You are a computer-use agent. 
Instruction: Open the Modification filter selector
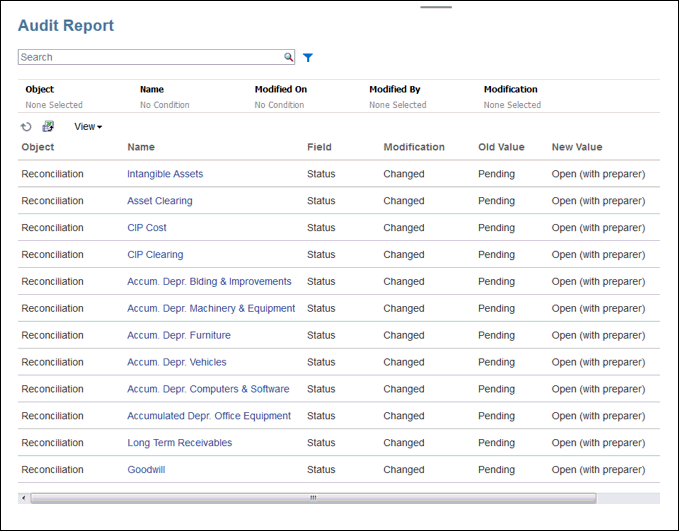[512, 105]
